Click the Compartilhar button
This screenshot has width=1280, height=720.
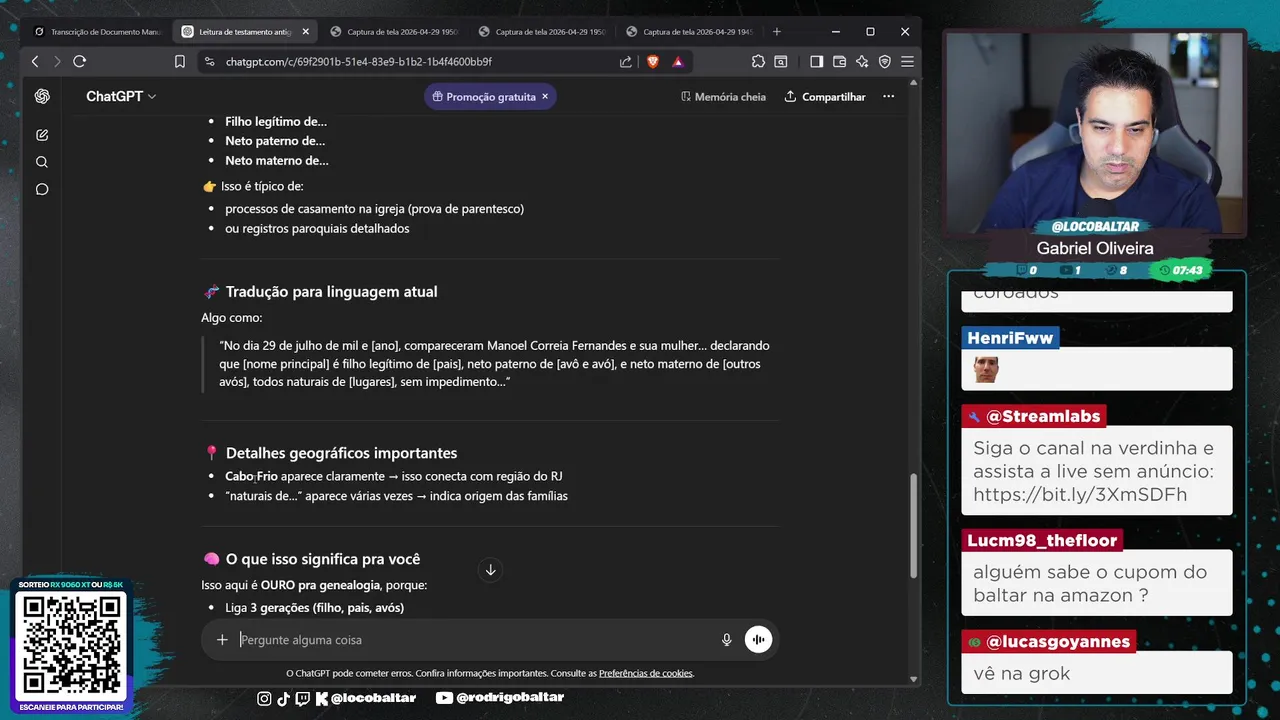(x=825, y=97)
